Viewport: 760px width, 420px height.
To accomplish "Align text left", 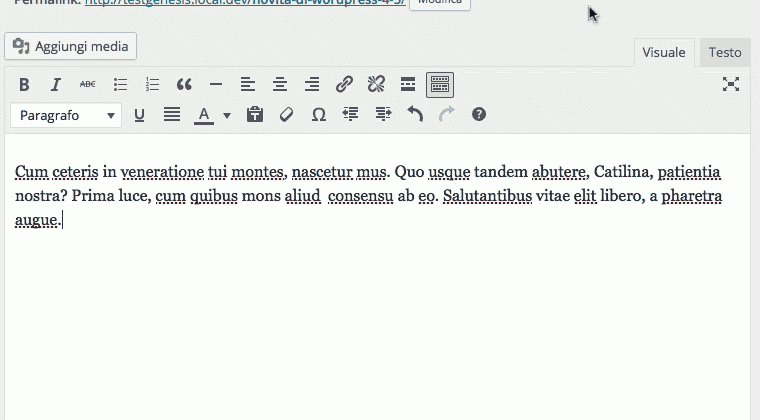I will [248, 84].
